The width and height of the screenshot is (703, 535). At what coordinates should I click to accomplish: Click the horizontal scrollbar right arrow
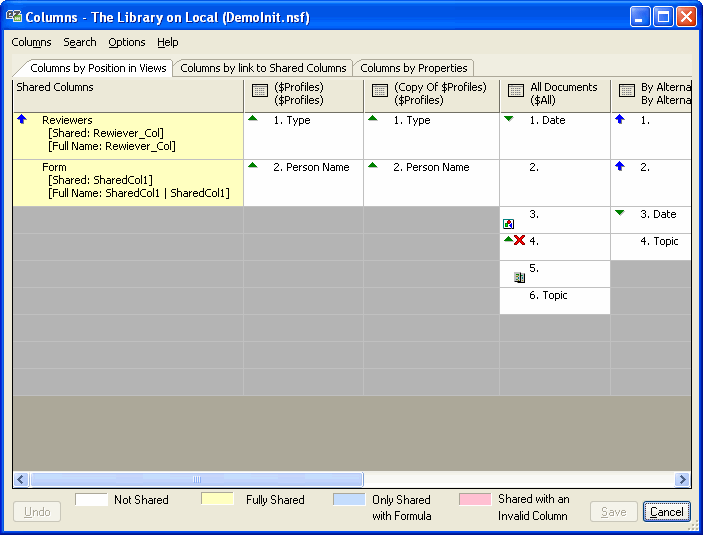click(683, 480)
